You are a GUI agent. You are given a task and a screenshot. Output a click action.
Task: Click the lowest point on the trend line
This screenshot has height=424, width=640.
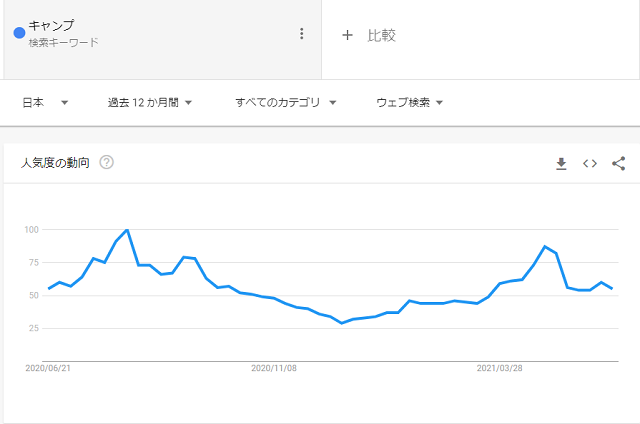(342, 323)
